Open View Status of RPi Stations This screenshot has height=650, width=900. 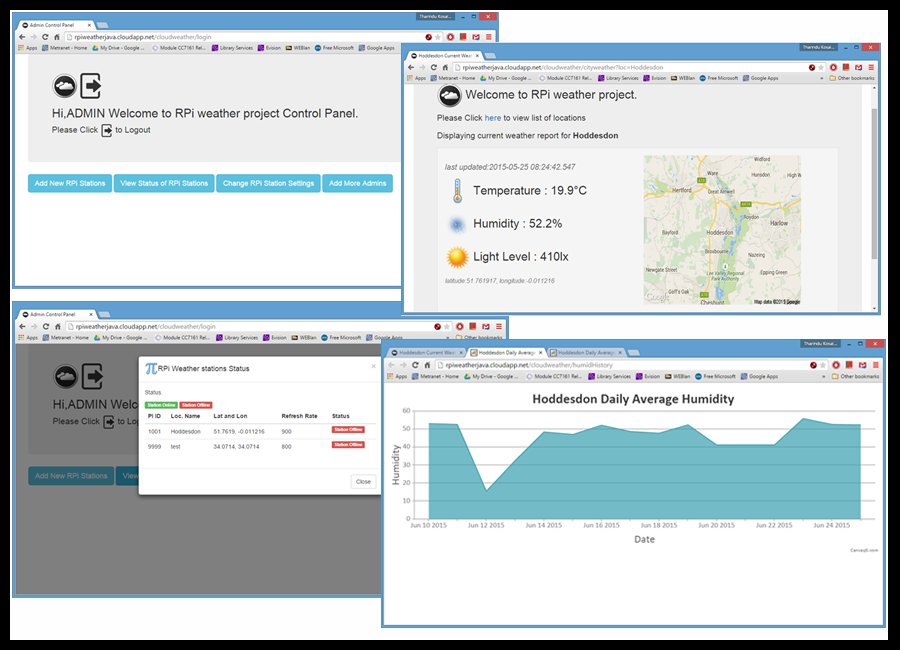(164, 184)
